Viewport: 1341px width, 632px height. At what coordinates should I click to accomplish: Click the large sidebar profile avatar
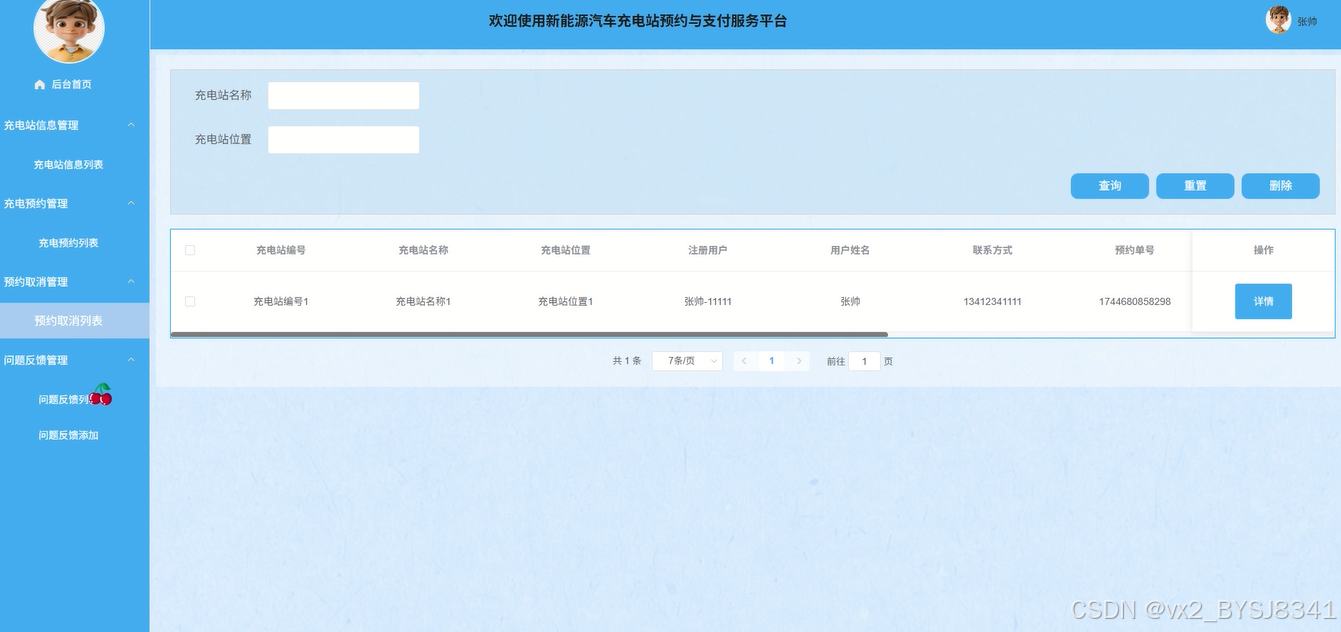click(69, 29)
